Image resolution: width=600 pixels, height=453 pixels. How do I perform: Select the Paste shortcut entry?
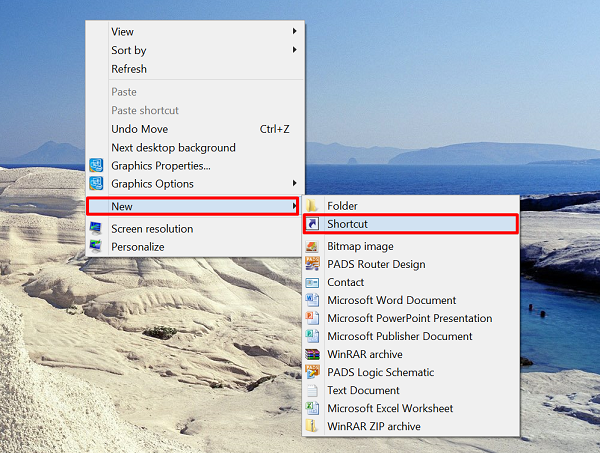point(195,110)
